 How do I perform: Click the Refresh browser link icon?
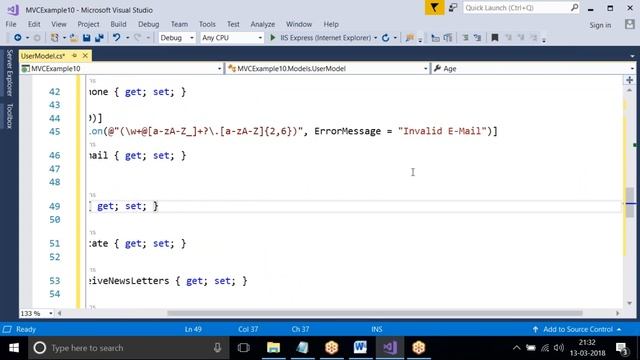[x=385, y=38]
